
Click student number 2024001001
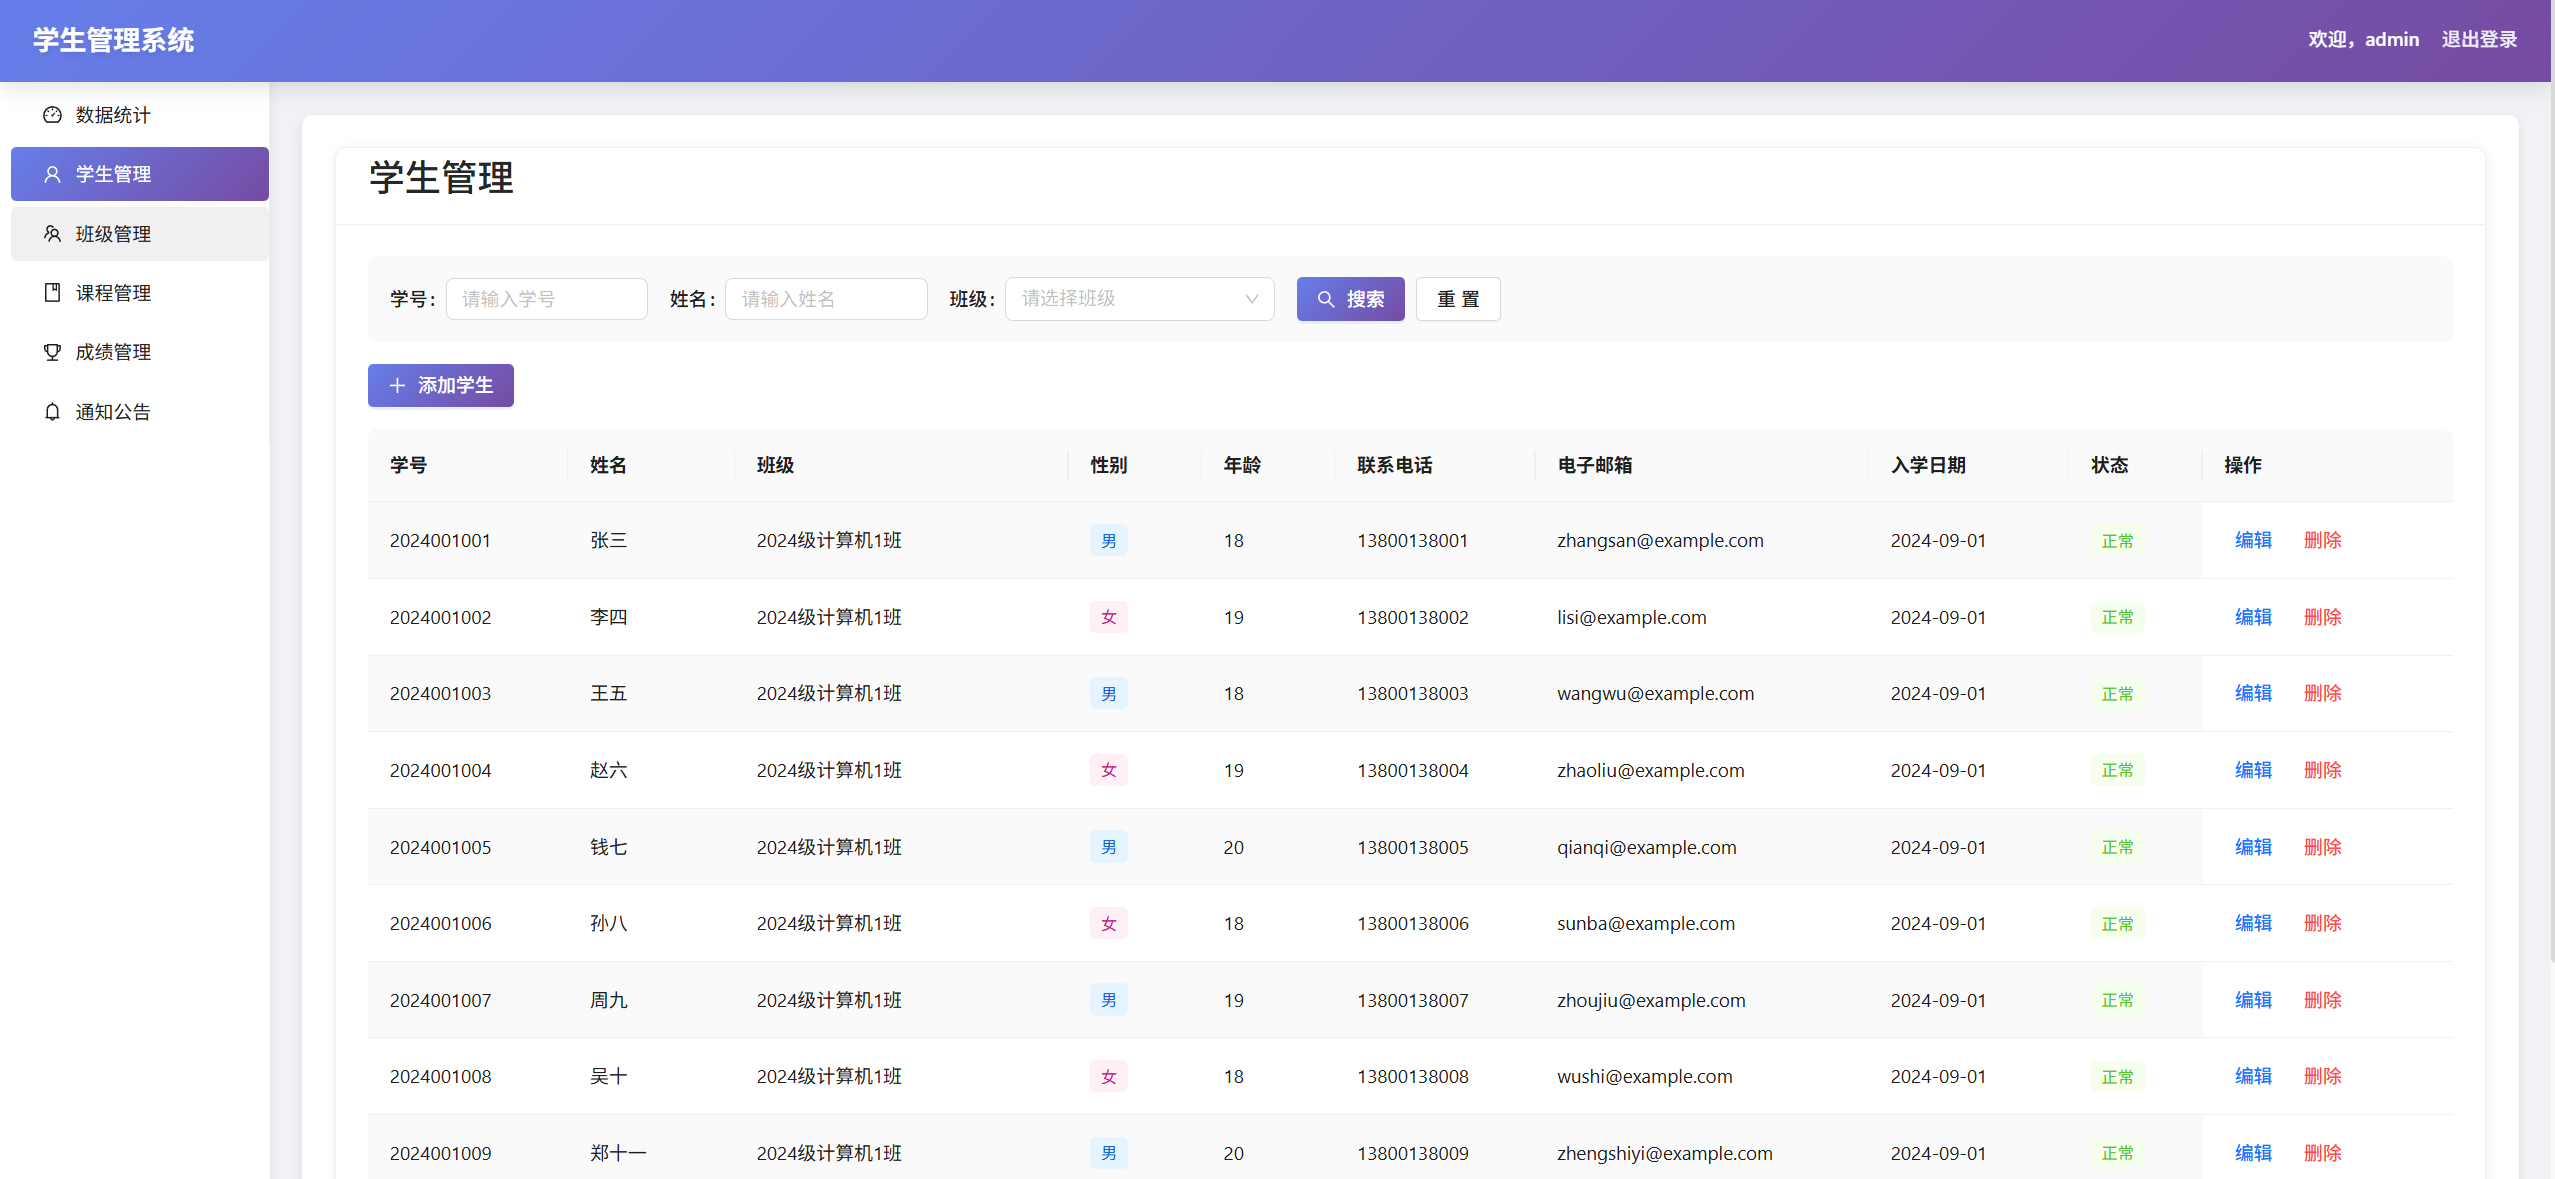(440, 541)
